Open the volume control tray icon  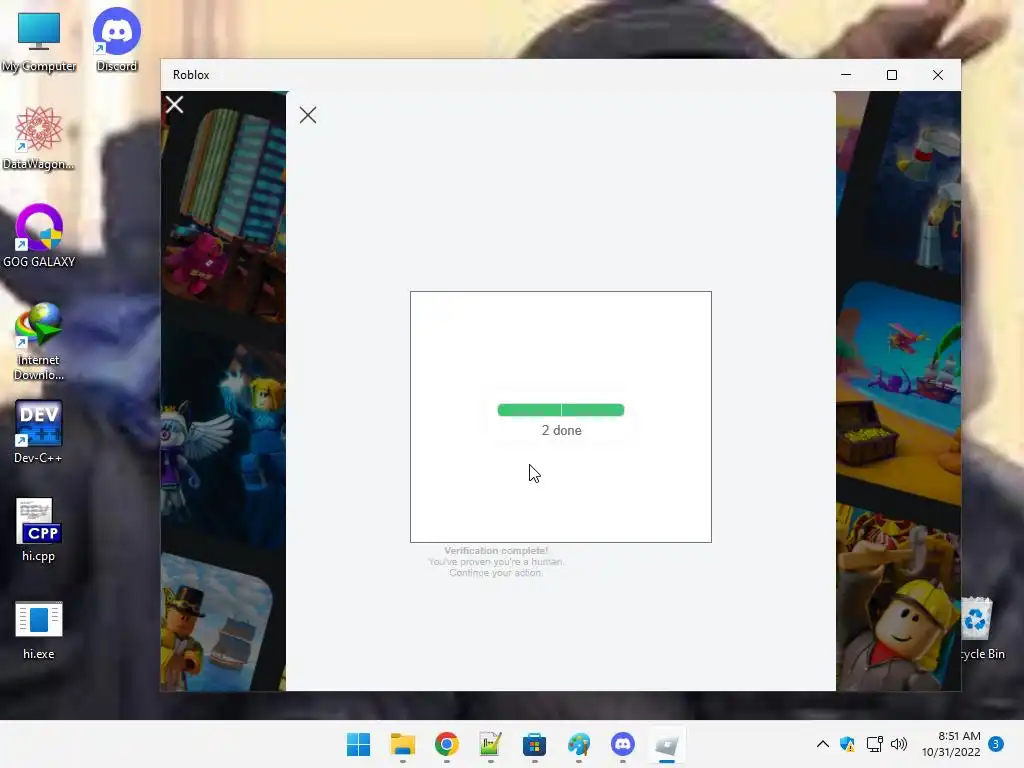(x=899, y=744)
